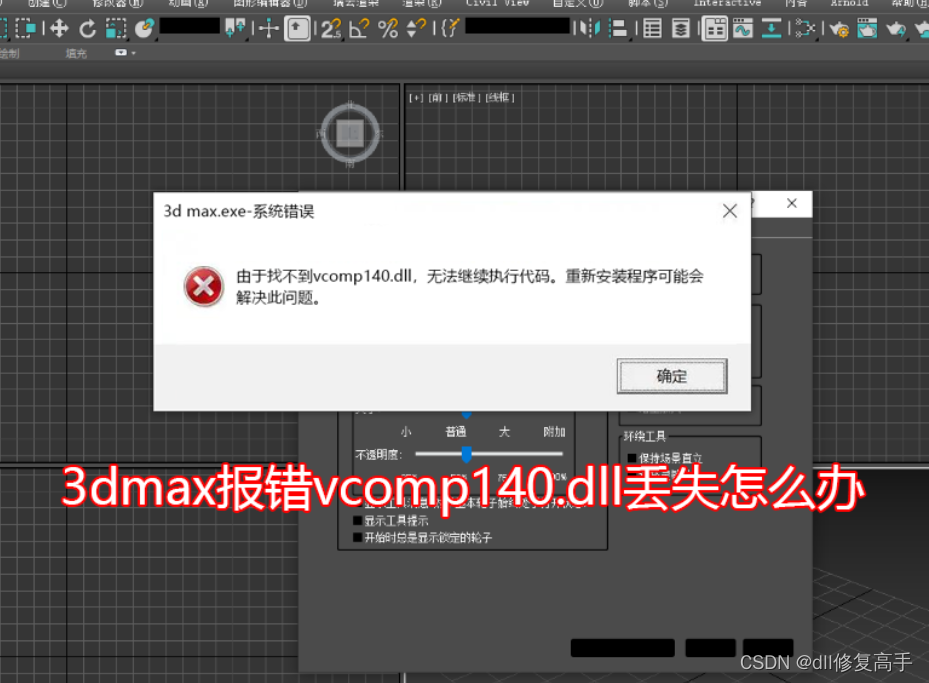Open the 图形编辑器(D) menu

[x=270, y=3]
